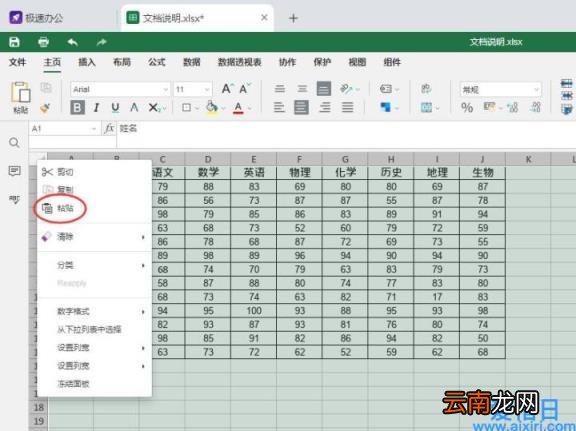This screenshot has height=431, width=576.
Task: Open the comments icon in left sidebar
Action: pos(14,171)
